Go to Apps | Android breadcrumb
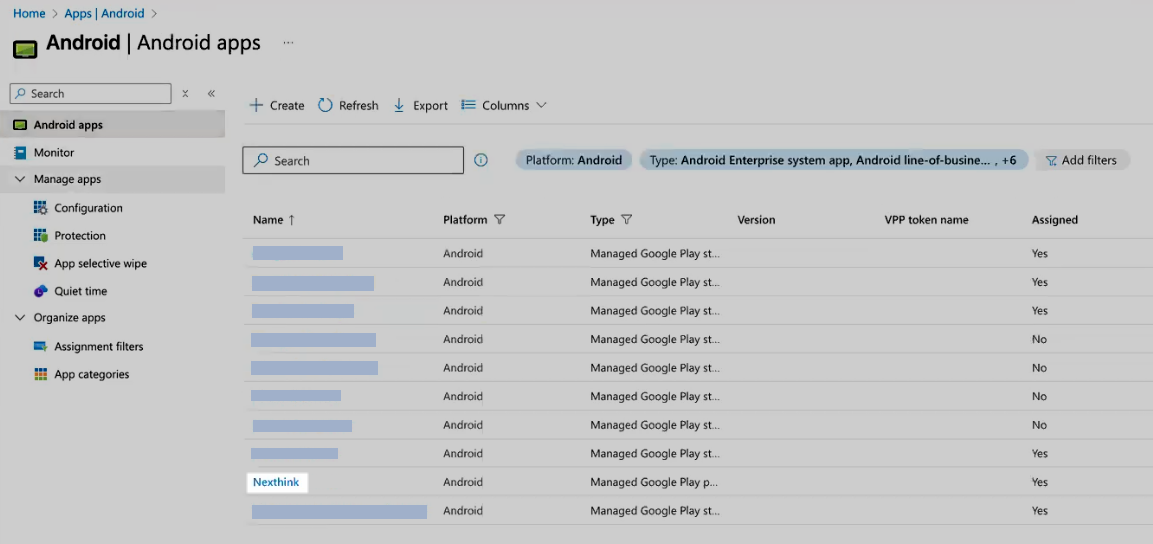Image resolution: width=1153 pixels, height=544 pixels. 104,13
